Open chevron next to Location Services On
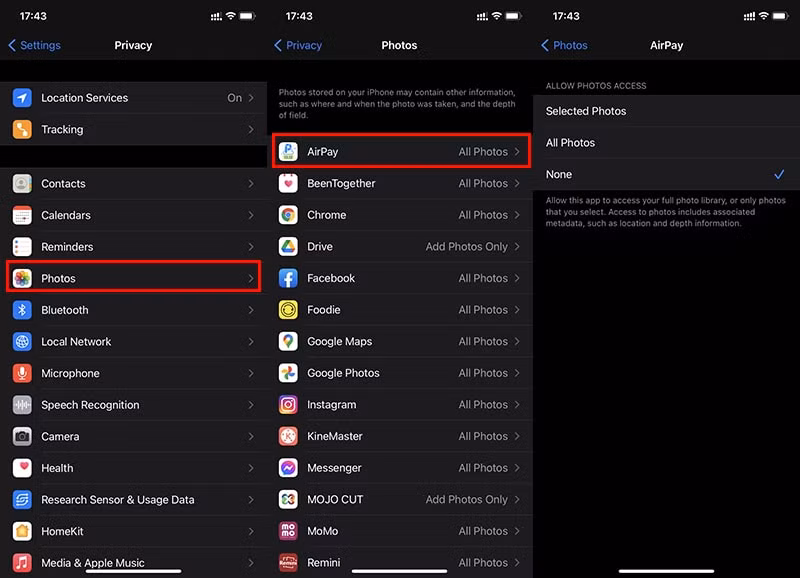 click(x=251, y=98)
